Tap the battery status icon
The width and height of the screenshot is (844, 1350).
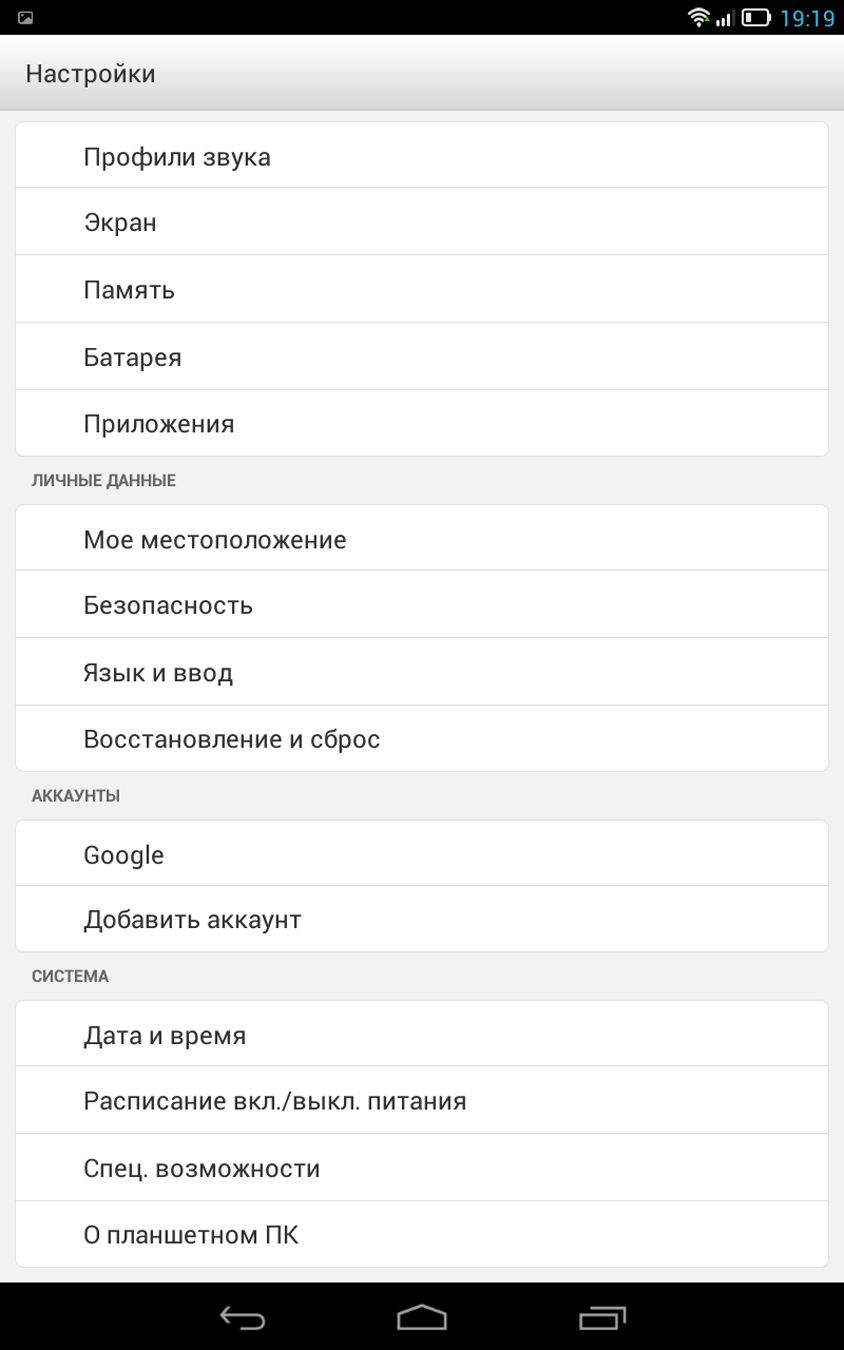756,18
